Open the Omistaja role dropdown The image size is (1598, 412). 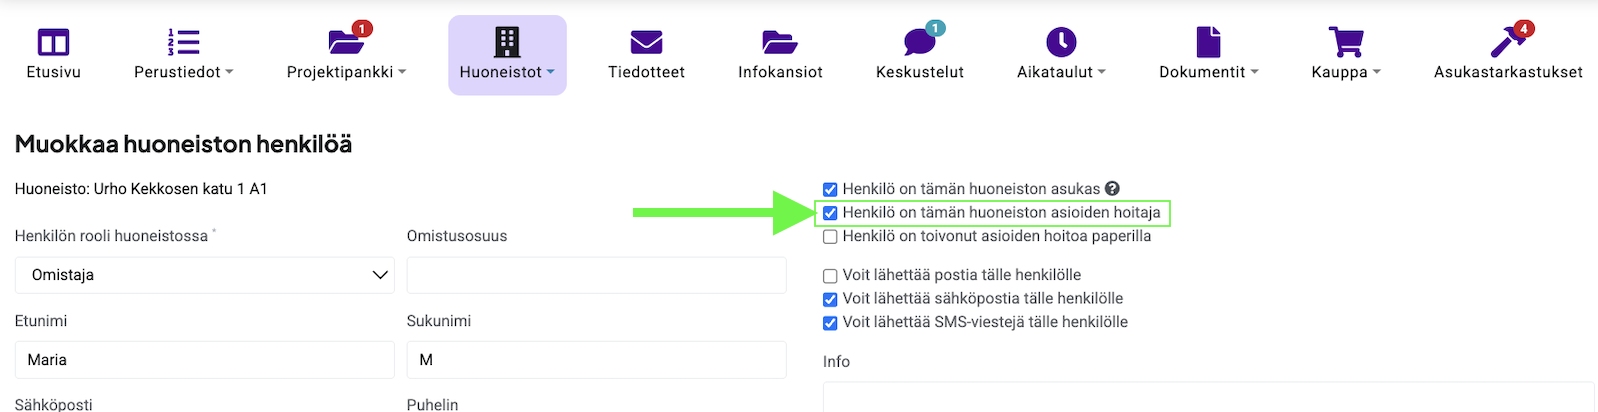click(204, 275)
